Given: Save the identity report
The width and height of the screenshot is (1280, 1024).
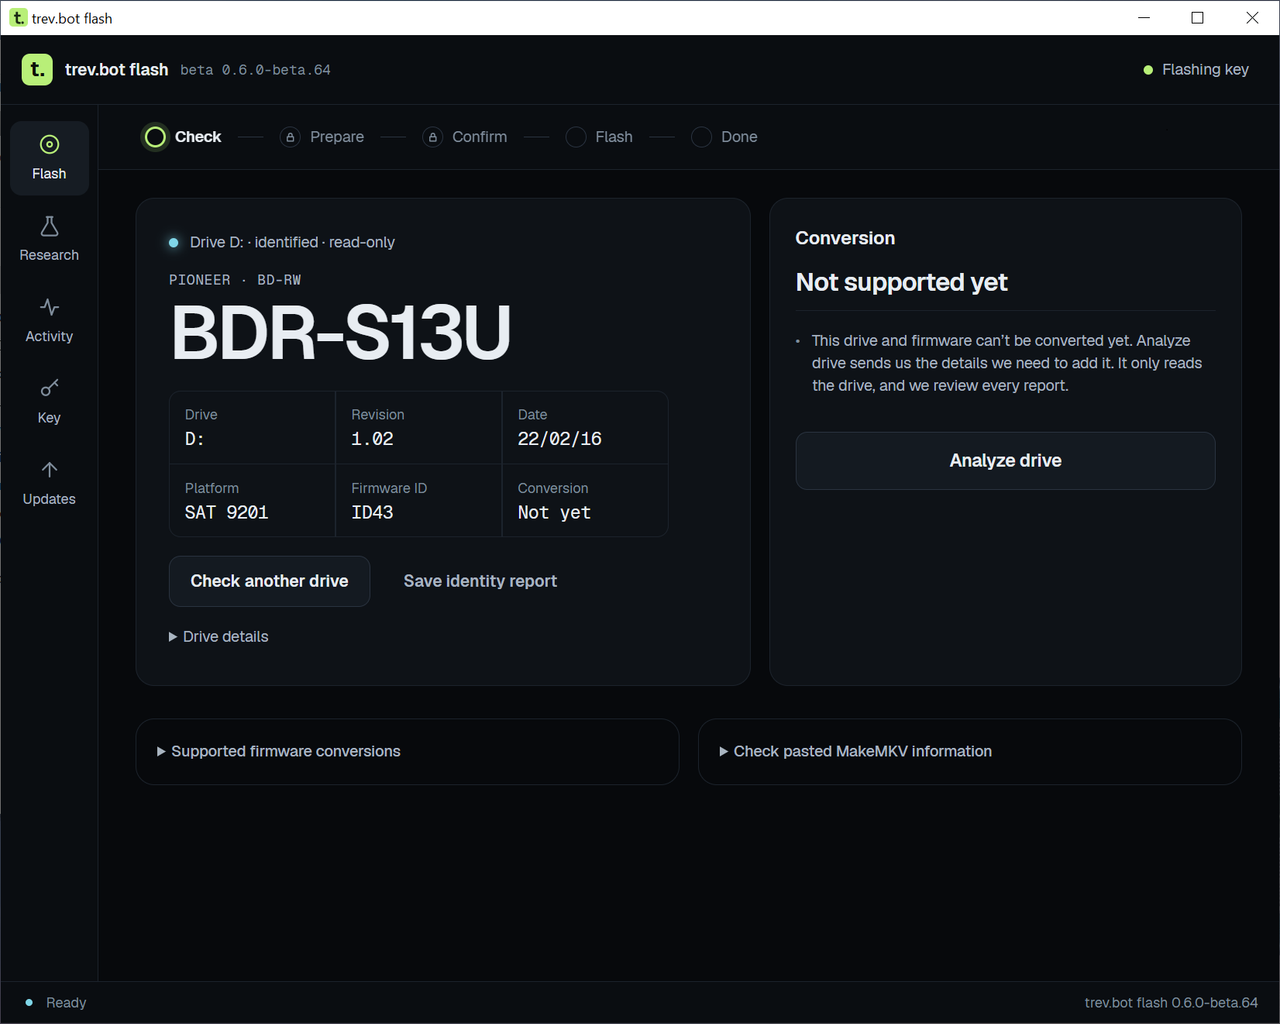Looking at the screenshot, I should pos(480,581).
